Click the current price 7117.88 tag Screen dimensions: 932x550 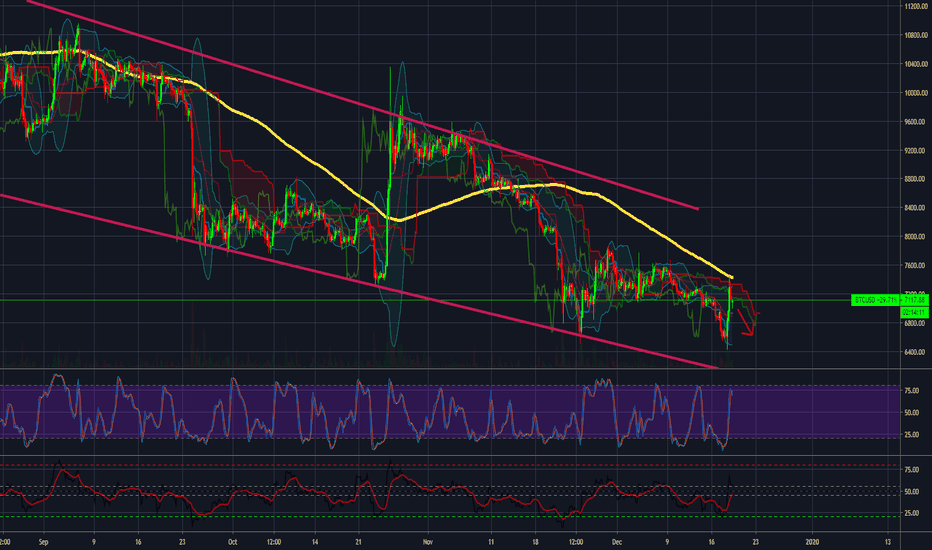(x=916, y=300)
